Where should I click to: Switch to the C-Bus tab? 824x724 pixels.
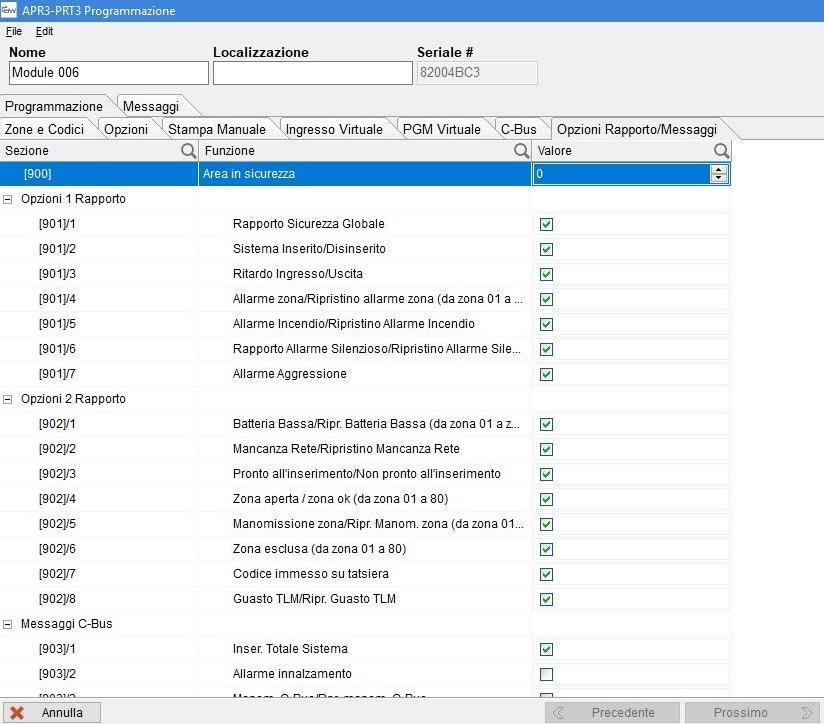pyautogui.click(x=519, y=129)
